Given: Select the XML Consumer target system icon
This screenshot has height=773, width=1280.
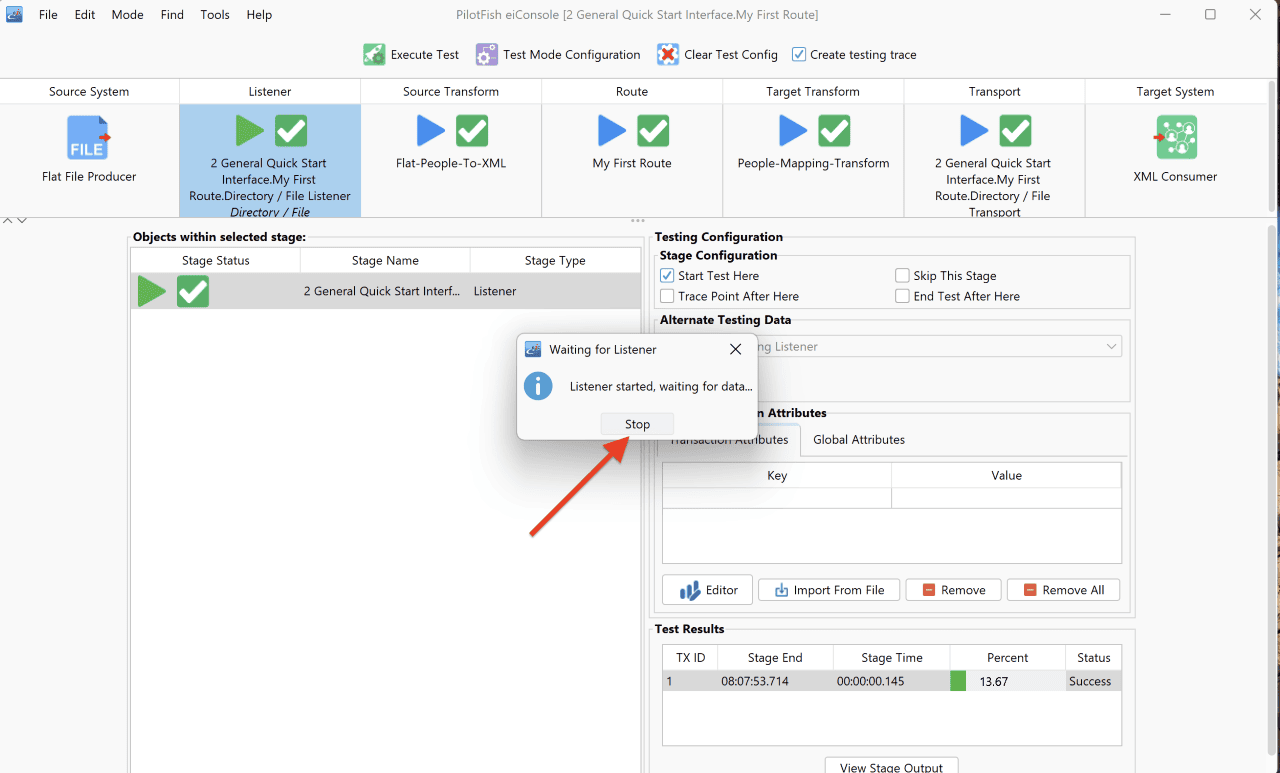Looking at the screenshot, I should (1176, 138).
